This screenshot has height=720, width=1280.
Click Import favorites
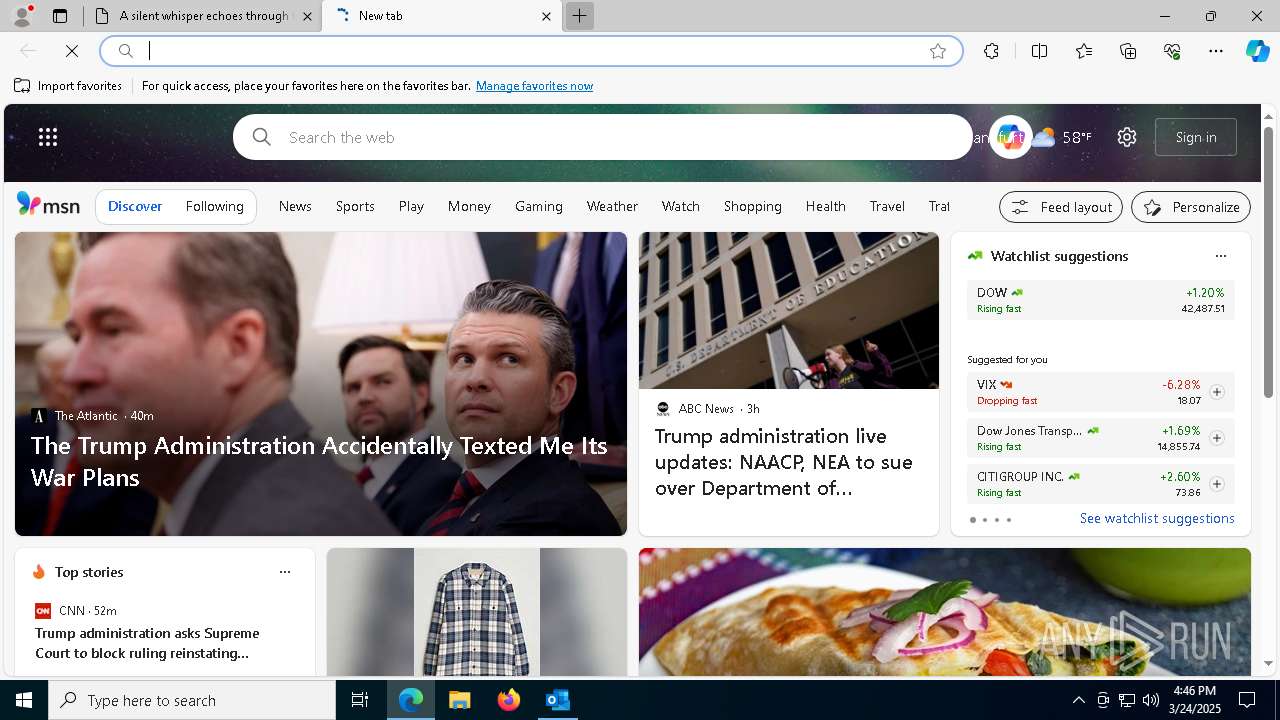click(x=68, y=86)
